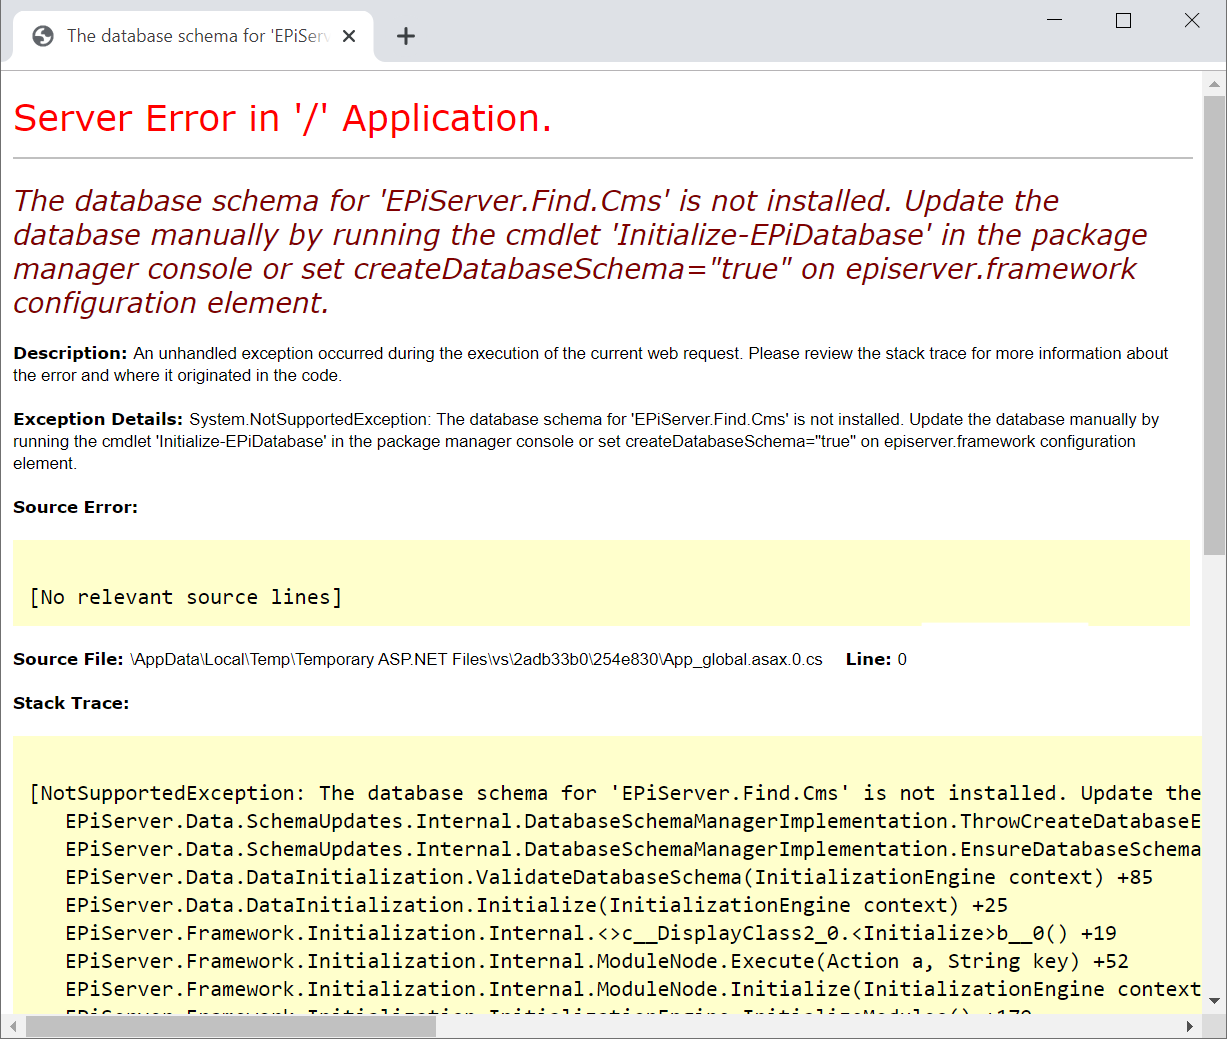Click the globe favicon on the tab
The image size is (1227, 1039).
[x=43, y=36]
